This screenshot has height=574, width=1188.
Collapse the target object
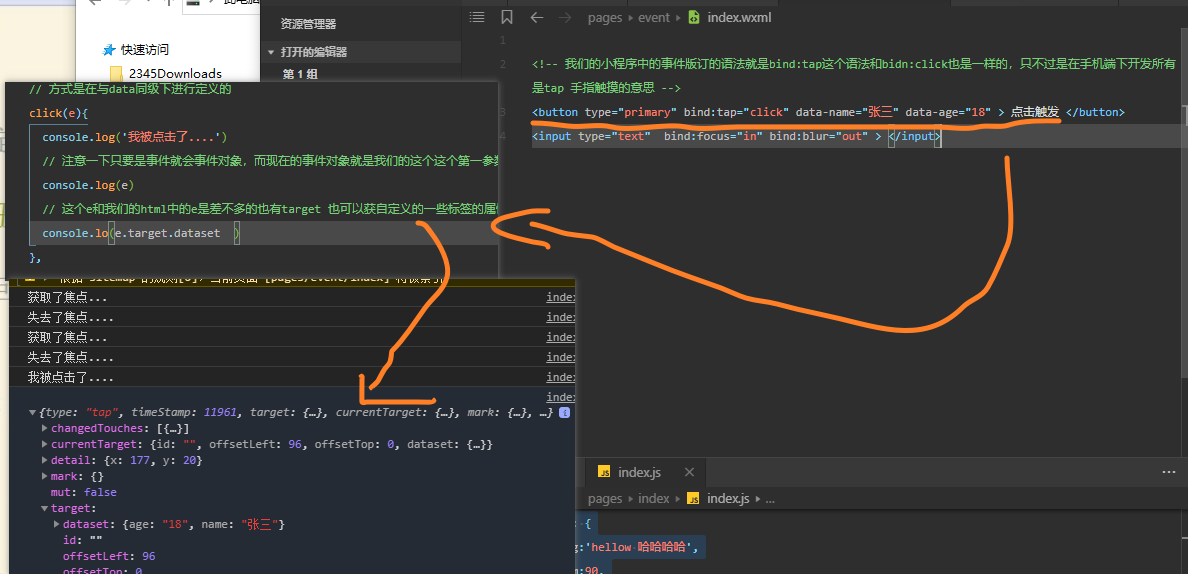click(x=45, y=508)
